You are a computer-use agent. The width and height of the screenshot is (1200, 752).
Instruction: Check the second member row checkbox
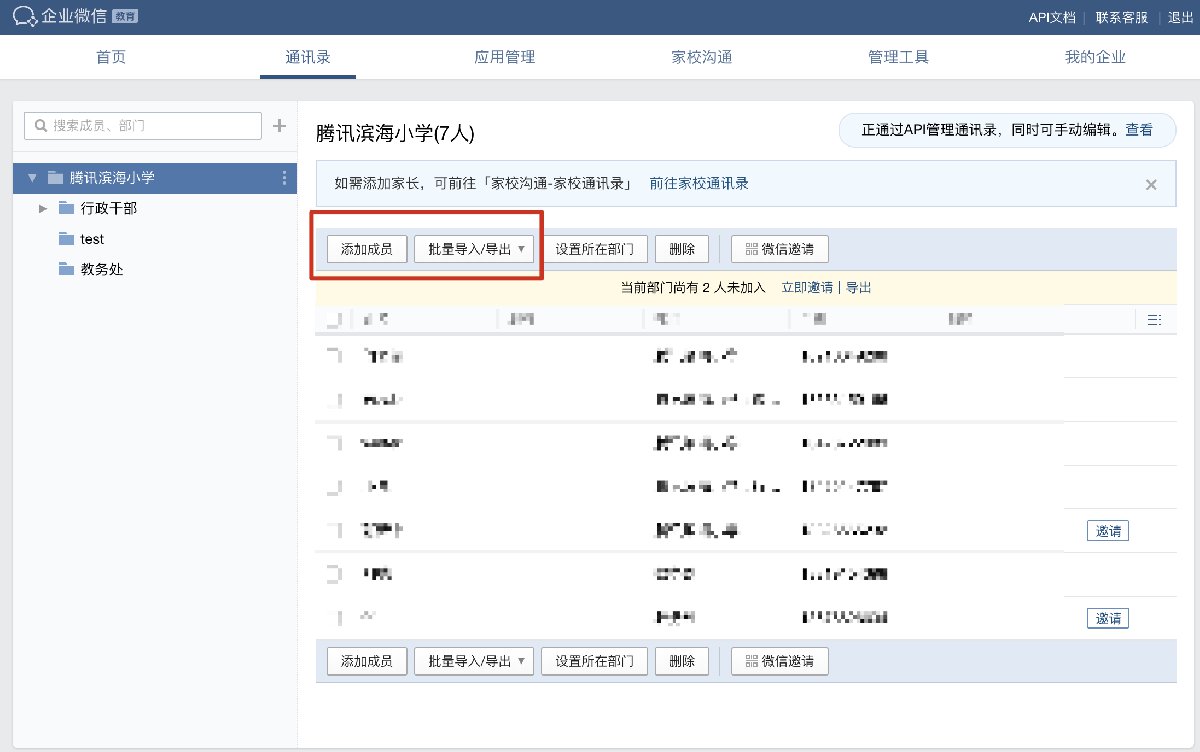coord(333,400)
